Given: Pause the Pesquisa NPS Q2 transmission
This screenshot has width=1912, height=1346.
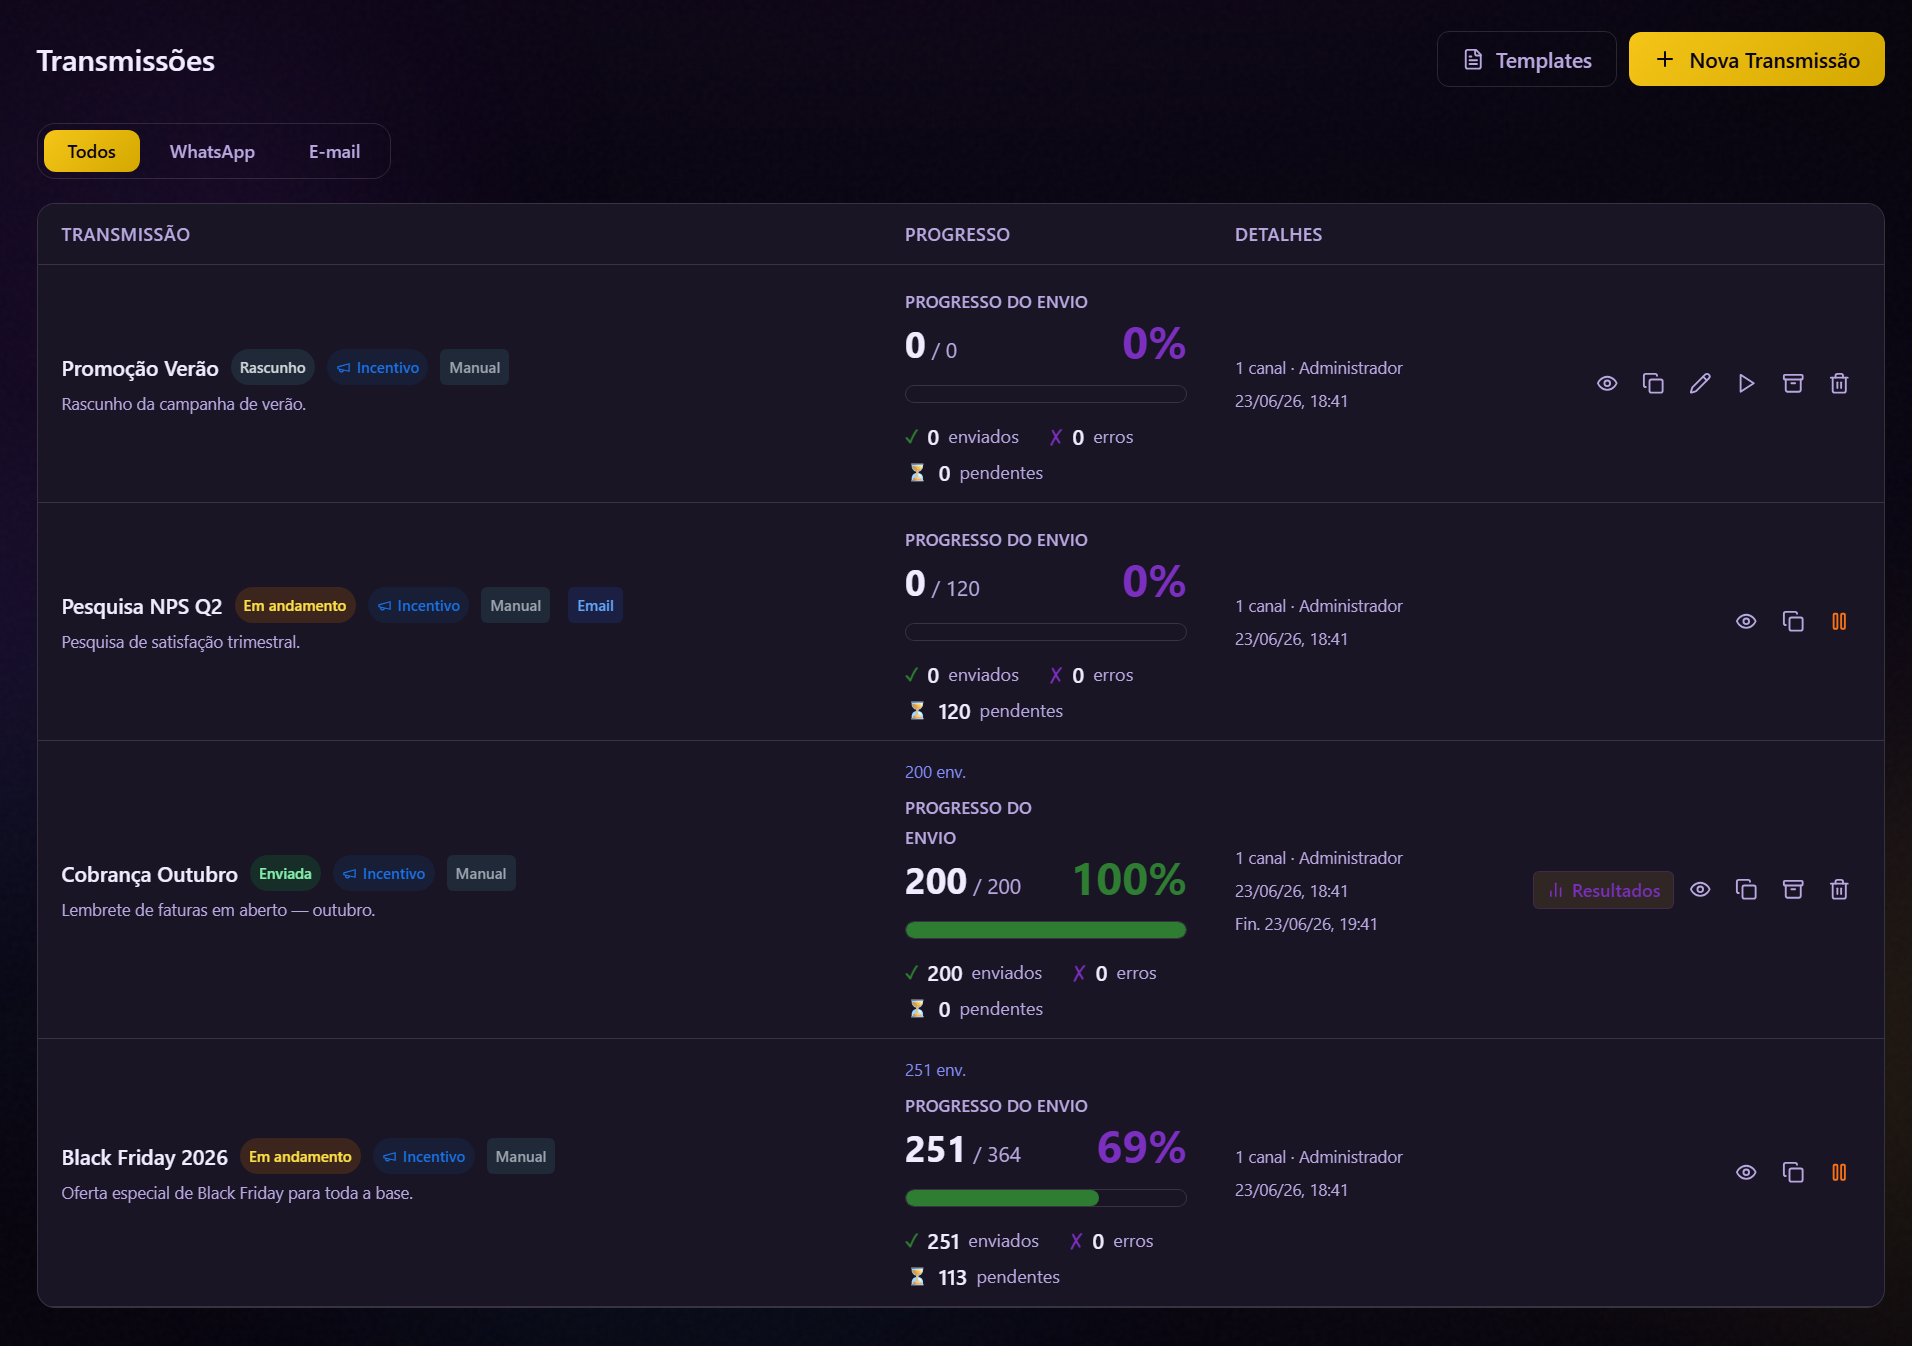Looking at the screenshot, I should 1839,622.
